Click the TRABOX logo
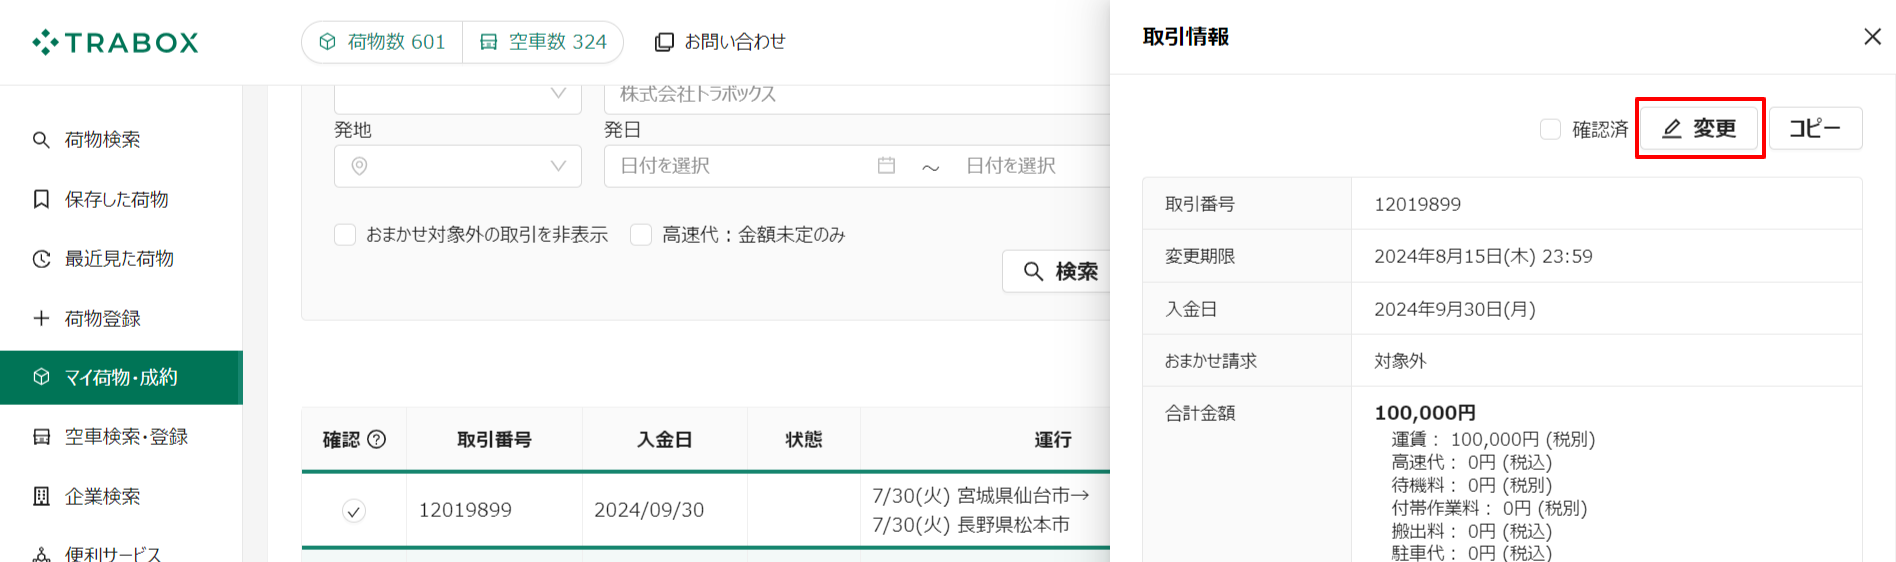Screen dimensions: 1896x562 [115, 42]
